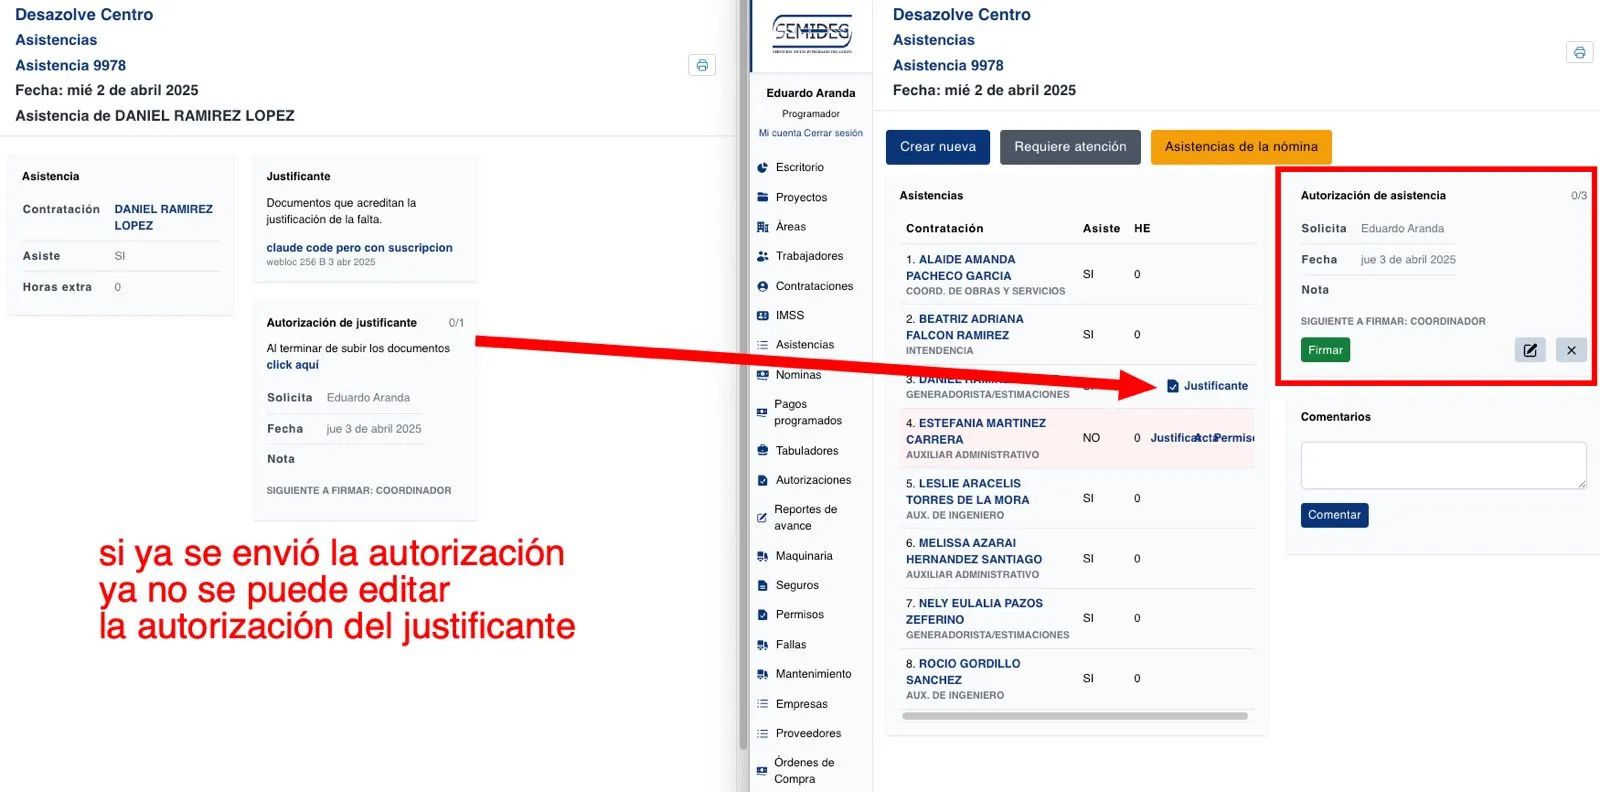Image resolution: width=1600 pixels, height=792 pixels.
Task: Click the horizontal scrollbar under attendance table
Action: point(1074,716)
